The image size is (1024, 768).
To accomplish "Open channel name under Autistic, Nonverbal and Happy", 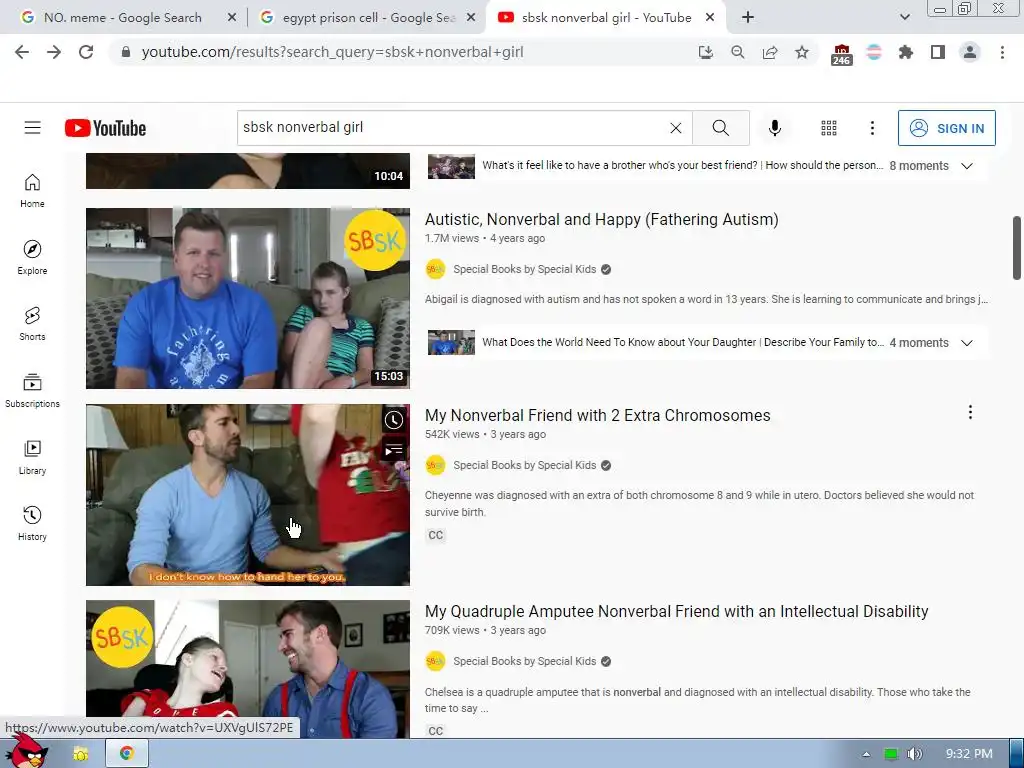I will coord(525,269).
